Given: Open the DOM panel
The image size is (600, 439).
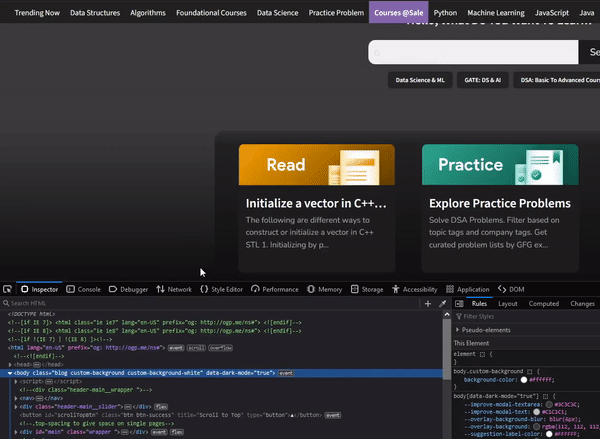Looking at the screenshot, I should coord(511,289).
